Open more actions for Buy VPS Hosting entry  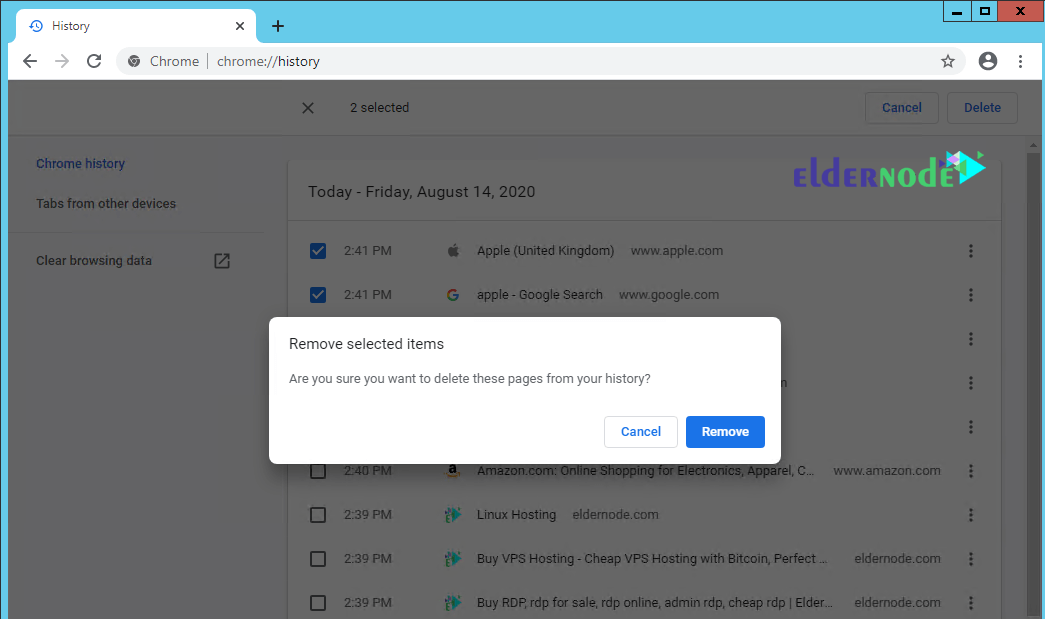970,558
